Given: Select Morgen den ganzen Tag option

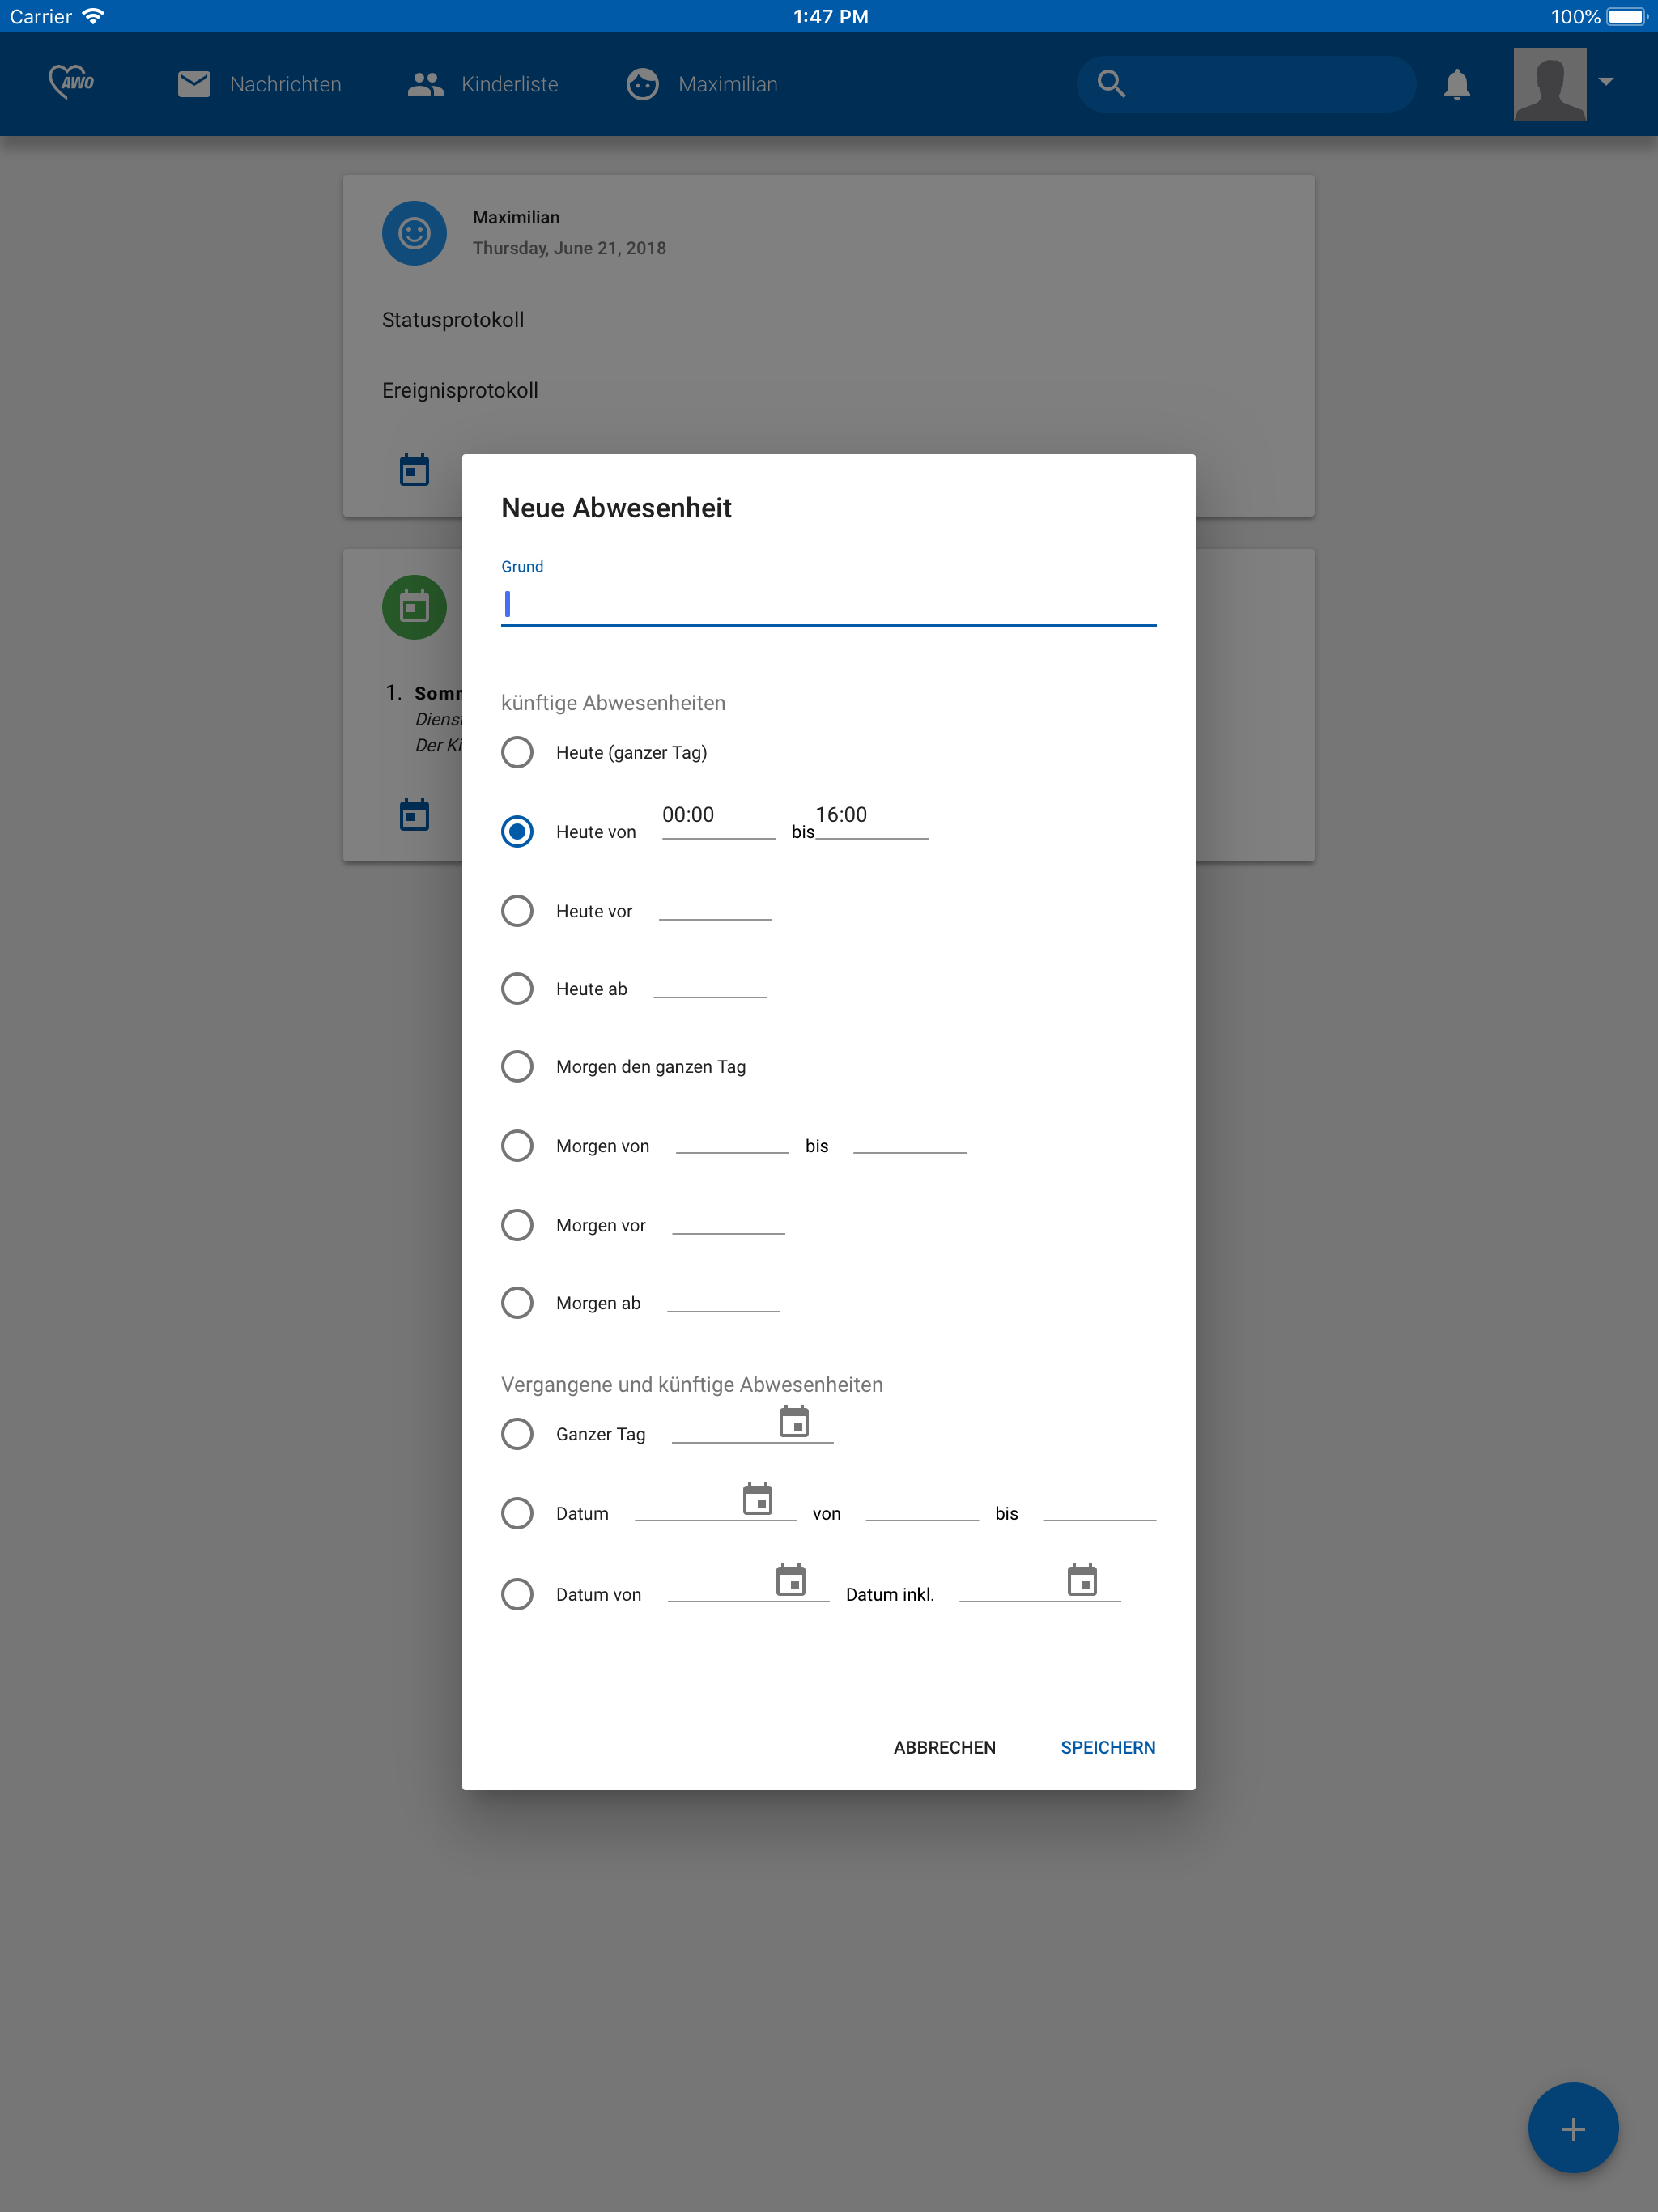Looking at the screenshot, I should pyautogui.click(x=517, y=1066).
